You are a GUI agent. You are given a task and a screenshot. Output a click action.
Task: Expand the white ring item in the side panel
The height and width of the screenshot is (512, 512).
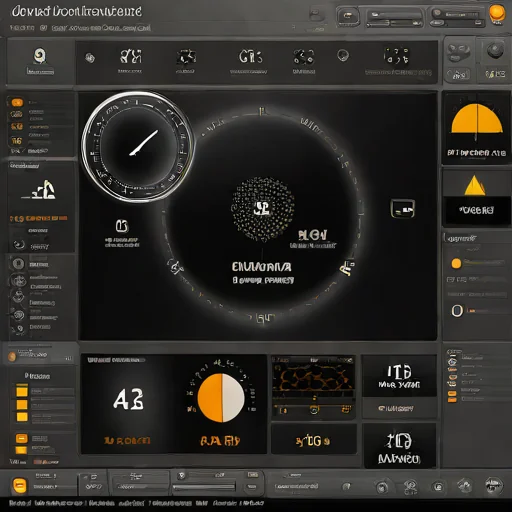tap(457, 311)
